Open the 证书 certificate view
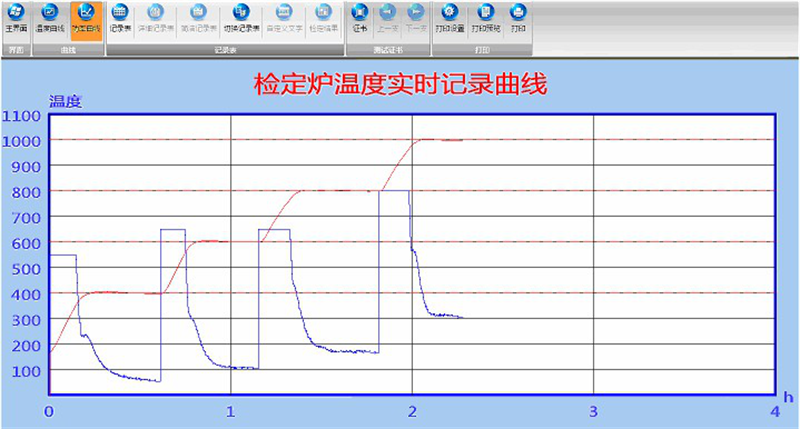The image size is (800, 429). pyautogui.click(x=361, y=18)
